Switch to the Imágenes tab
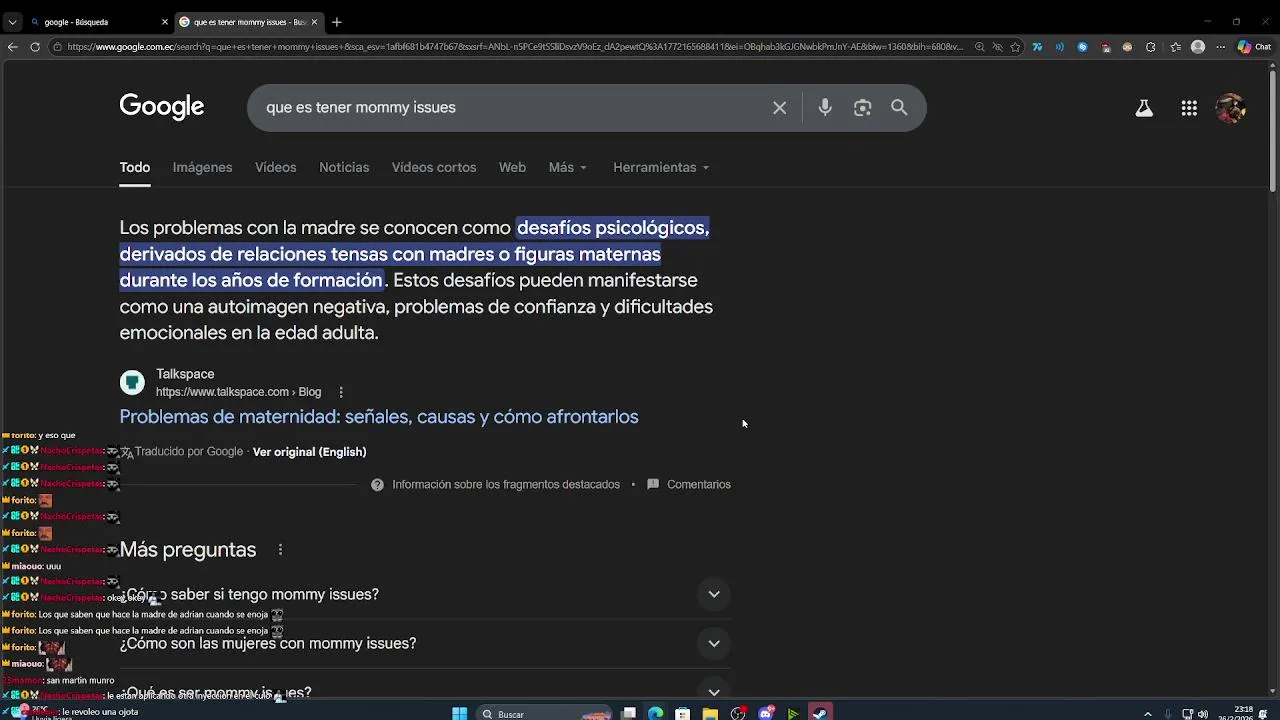The image size is (1280, 720). (x=202, y=167)
